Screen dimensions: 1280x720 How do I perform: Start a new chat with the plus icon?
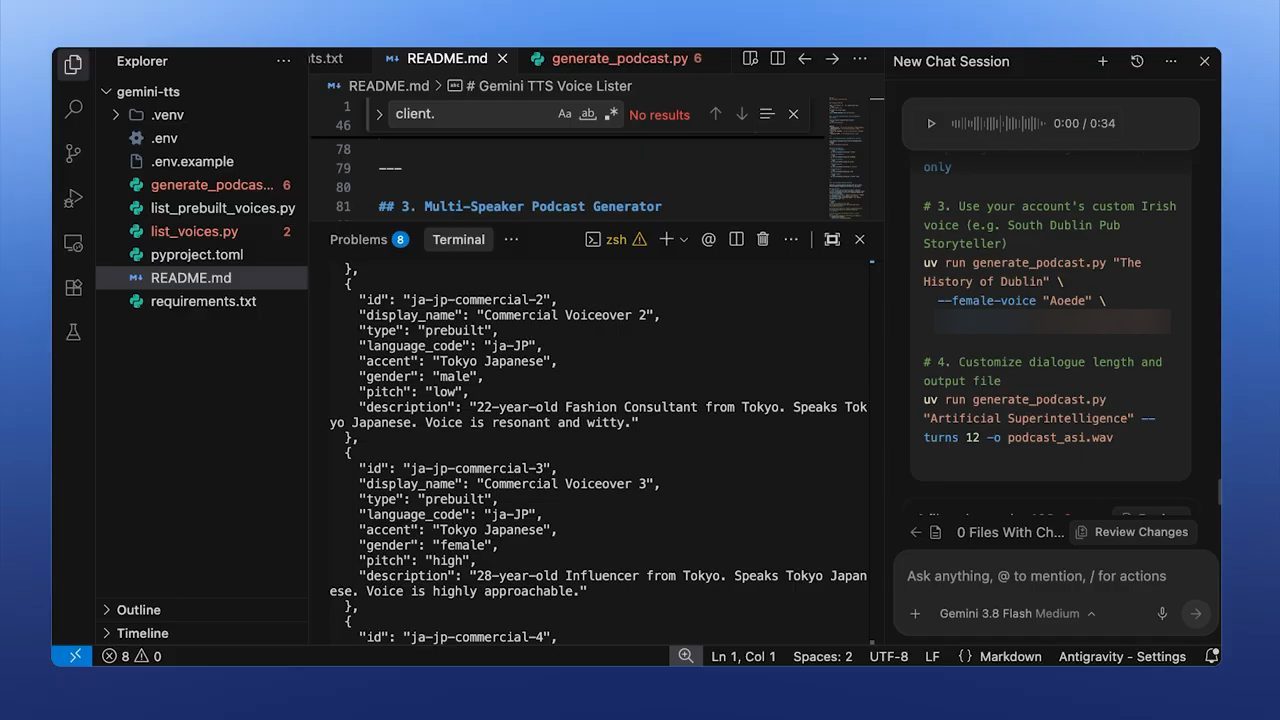[x=1103, y=61]
